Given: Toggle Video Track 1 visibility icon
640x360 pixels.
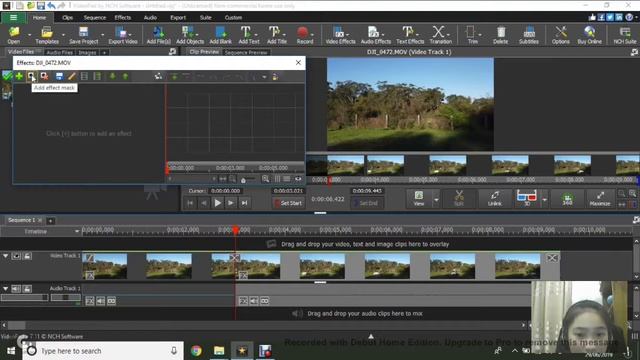Looking at the screenshot, I should tap(16, 256).
